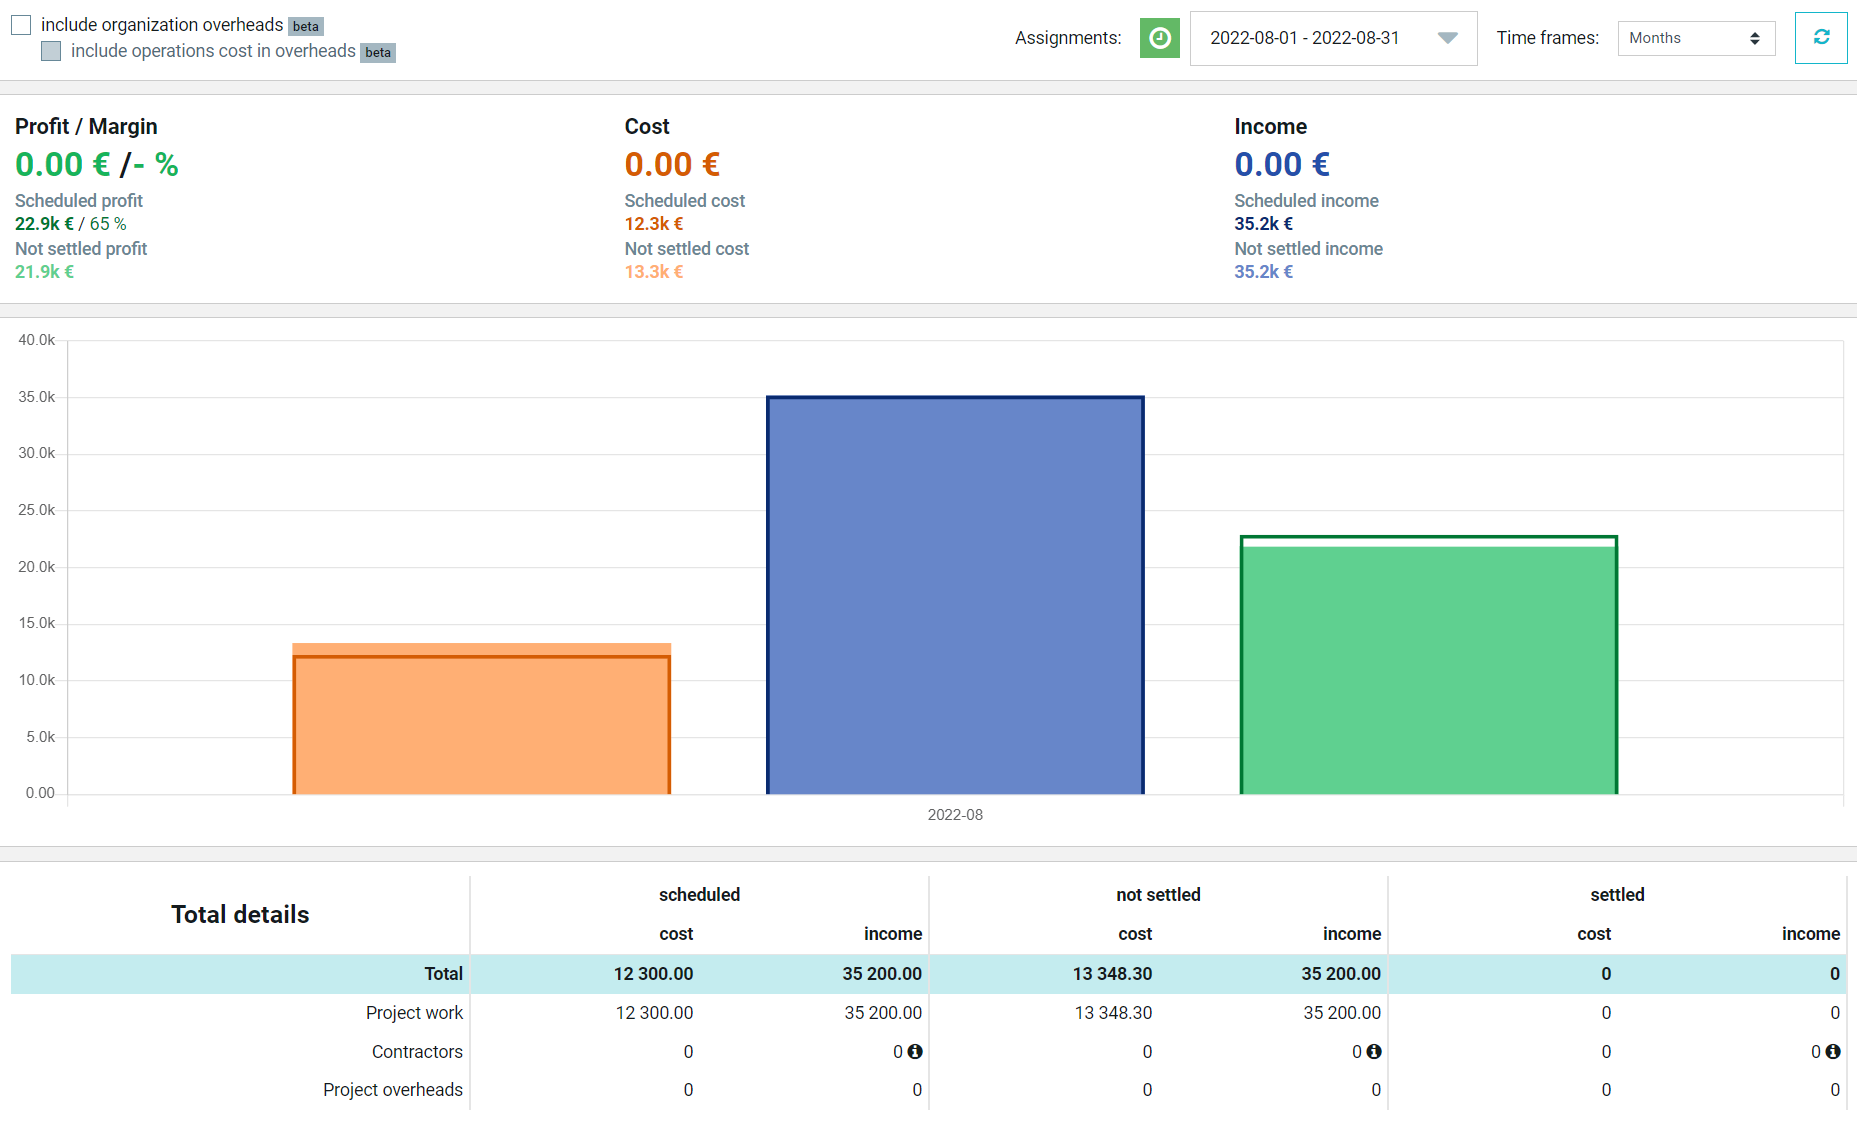
Task: Click info icon in scheduled Contractors income
Action: (915, 1051)
